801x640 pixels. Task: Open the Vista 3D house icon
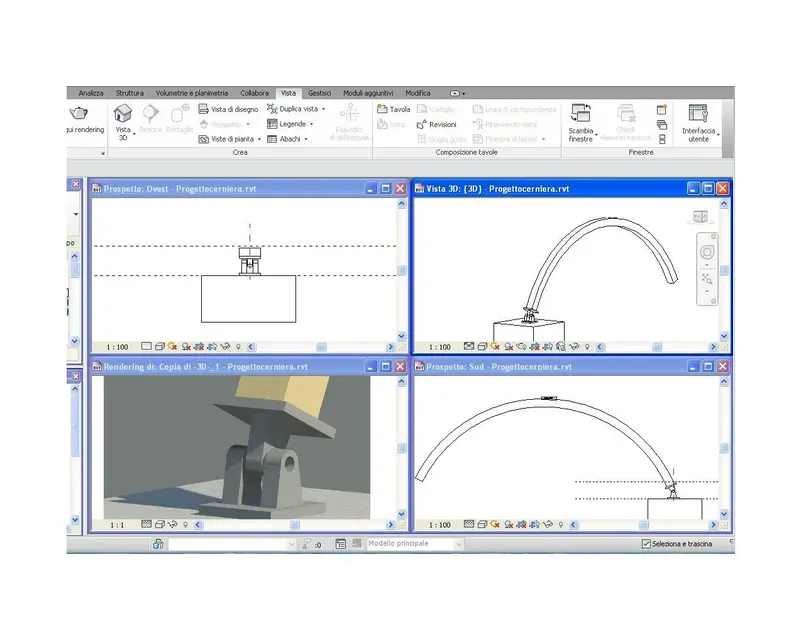point(123,113)
